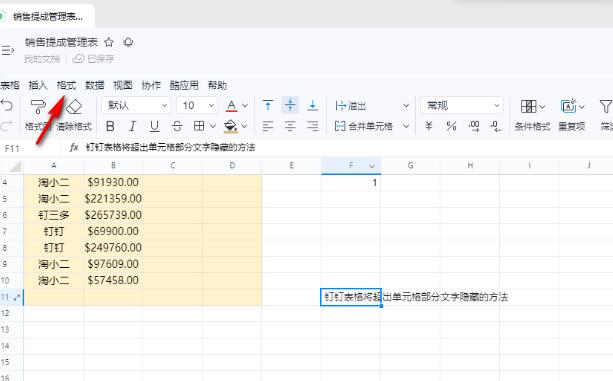Click the notification bell icon
The image size is (613, 381).
click(128, 42)
